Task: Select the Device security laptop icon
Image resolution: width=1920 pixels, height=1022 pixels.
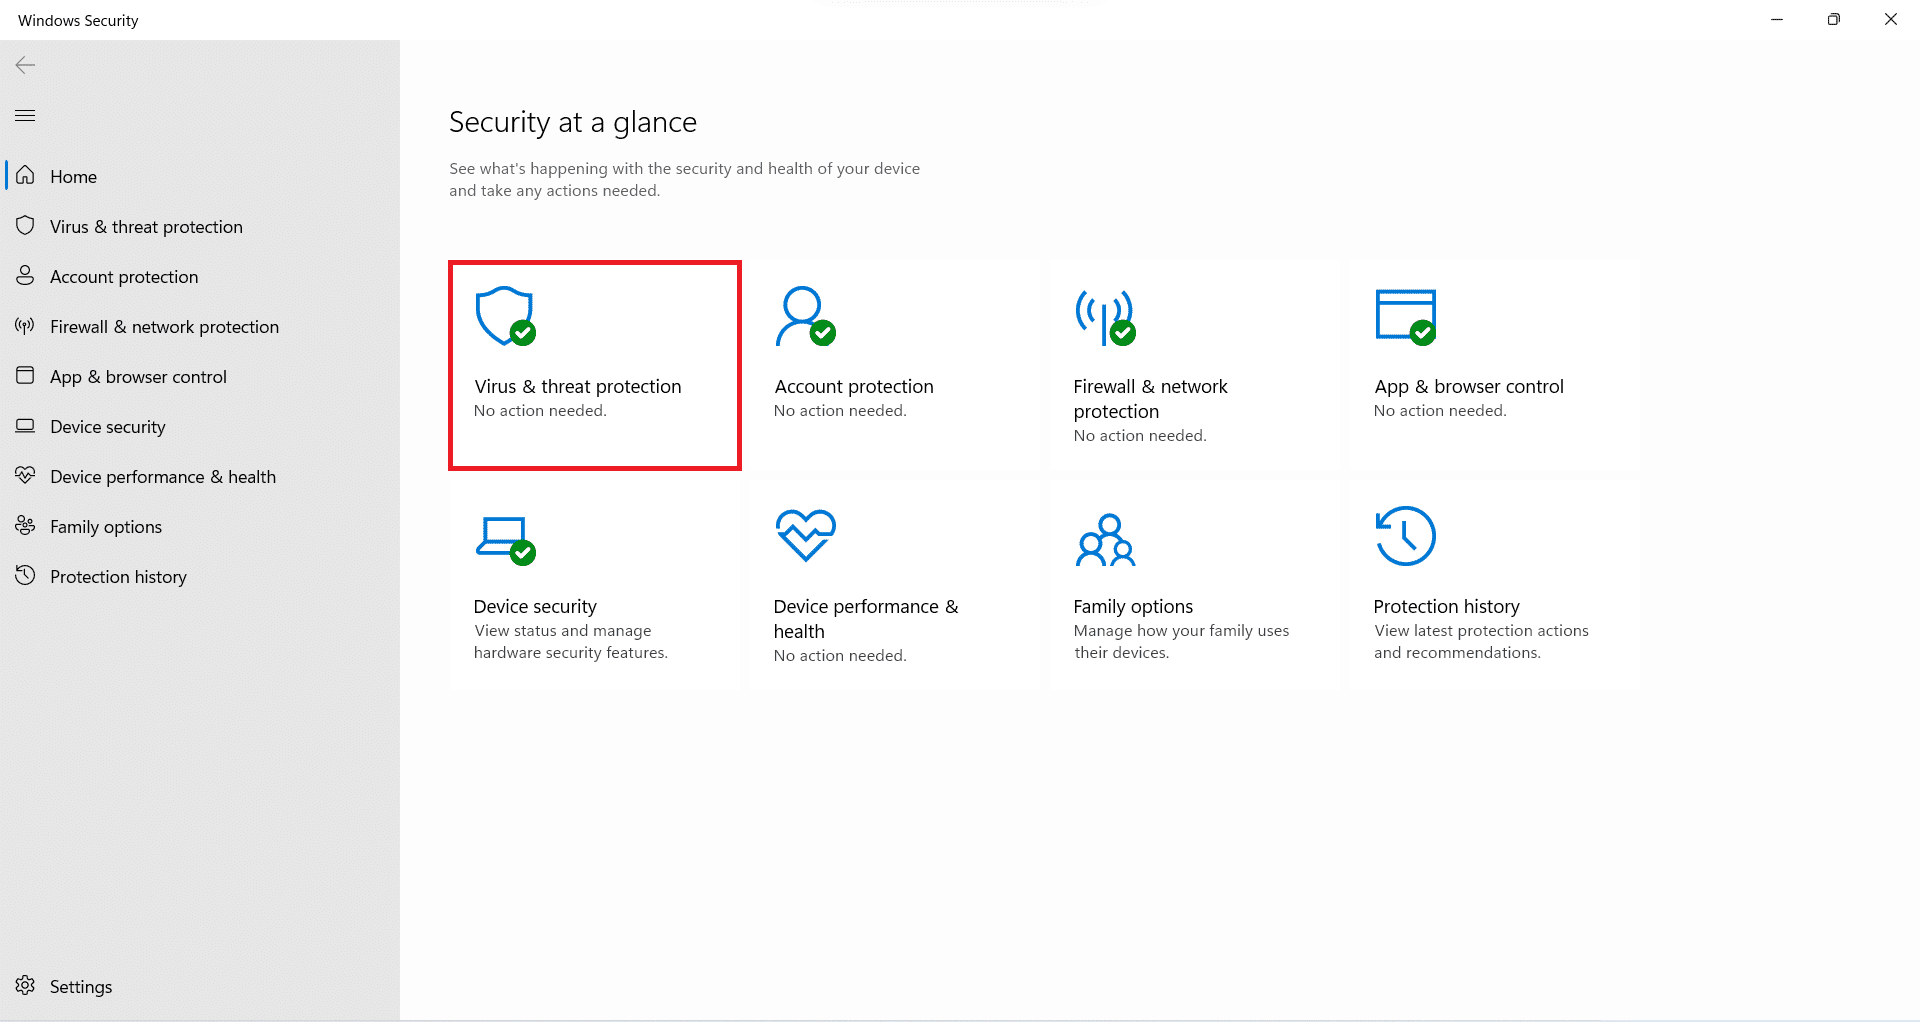Action: pos(504,536)
